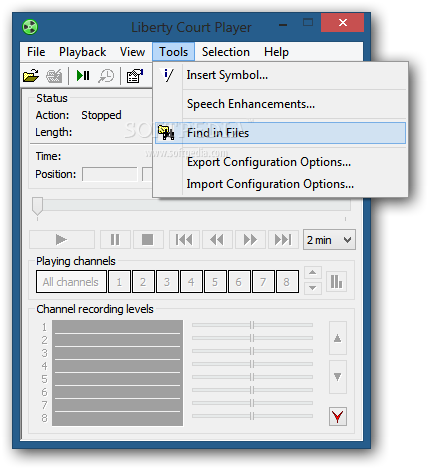This screenshot has width=429, height=469.
Task: Click playing channels spinner down arrow
Action: pos(313,288)
